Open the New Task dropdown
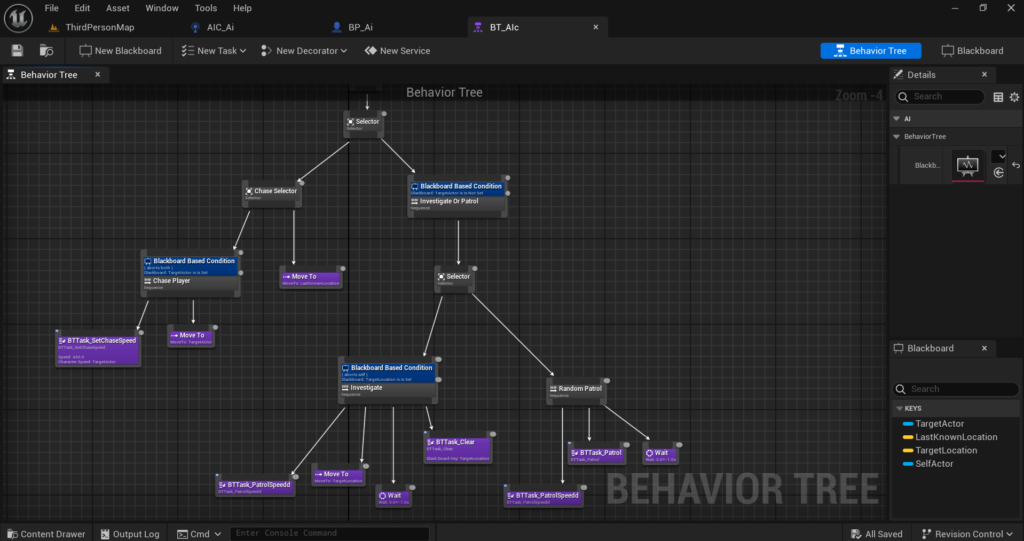Image resolution: width=1024 pixels, height=541 pixels. pyautogui.click(x=214, y=50)
